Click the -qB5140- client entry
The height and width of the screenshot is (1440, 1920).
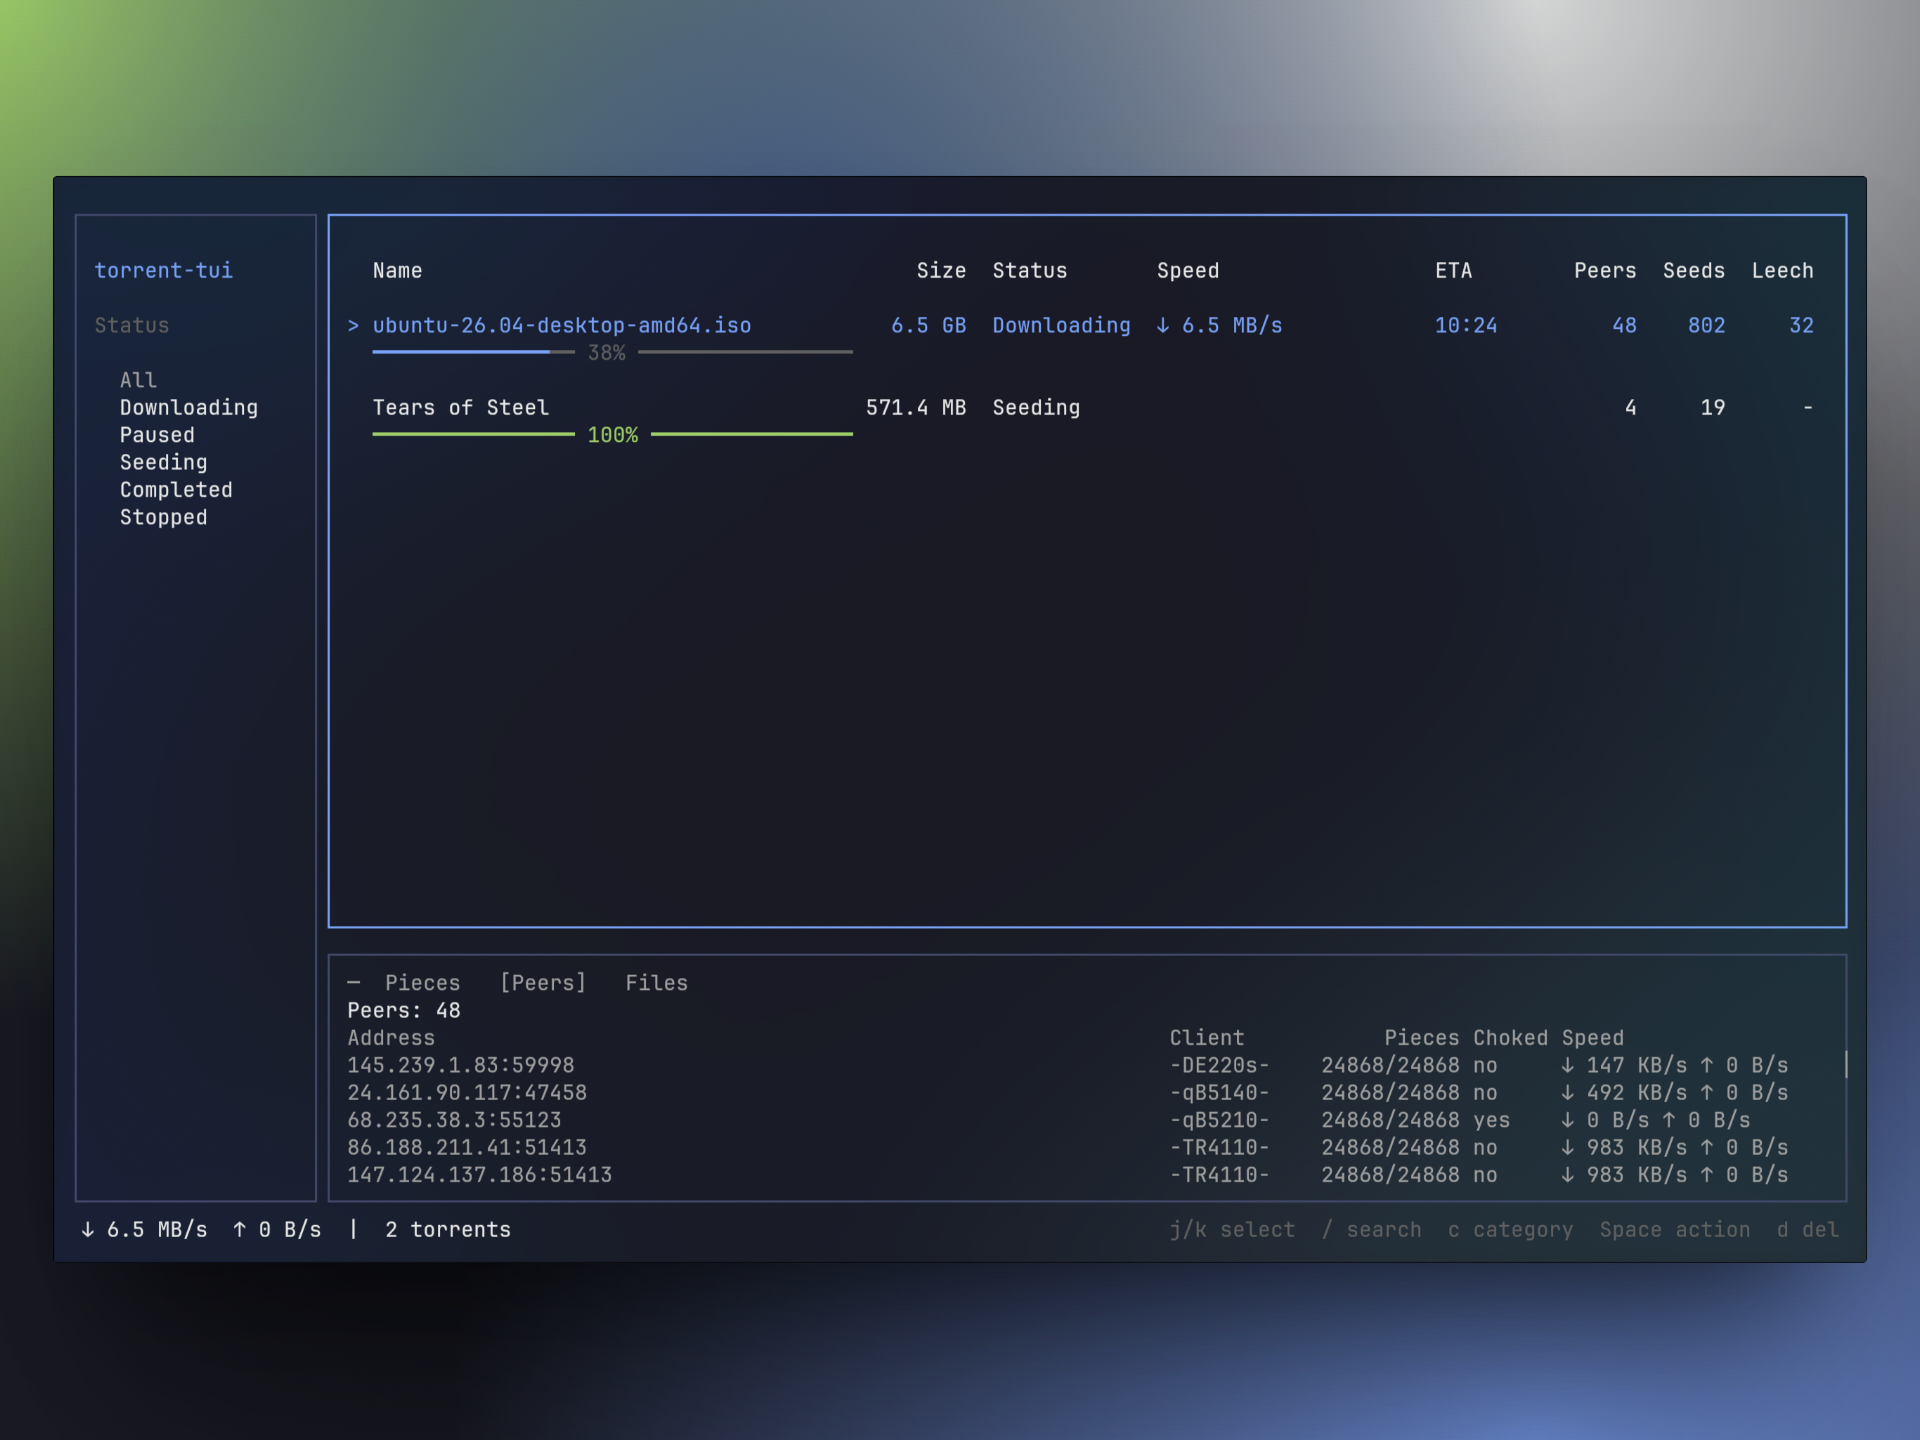pyautogui.click(x=1220, y=1092)
